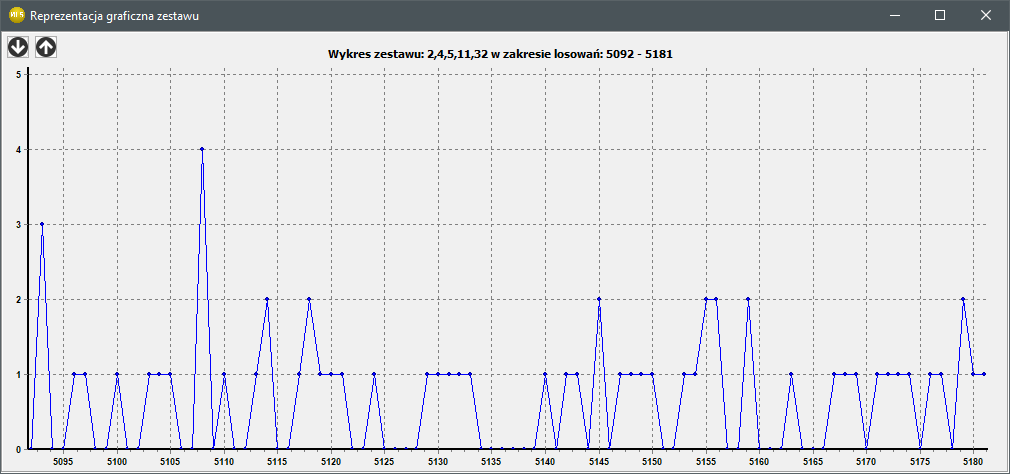This screenshot has width=1010, height=474.
Task: Select the value 1 point at draw 5124
Action: (374, 374)
